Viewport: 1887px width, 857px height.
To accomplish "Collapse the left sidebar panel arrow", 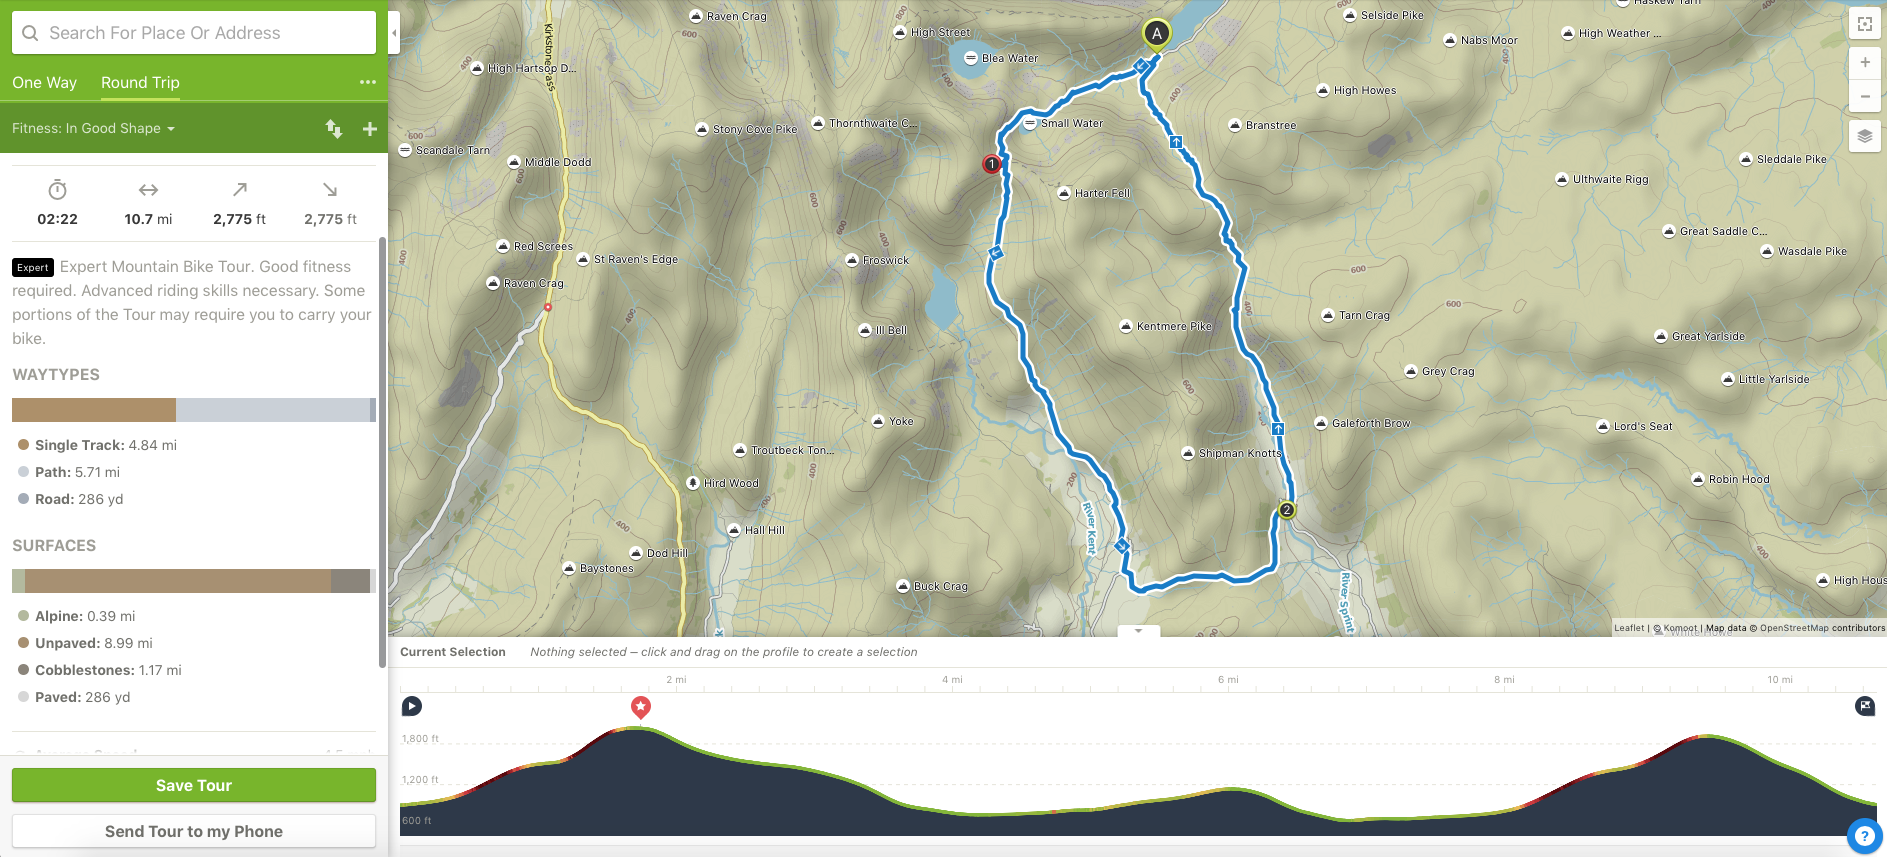I will click(394, 33).
